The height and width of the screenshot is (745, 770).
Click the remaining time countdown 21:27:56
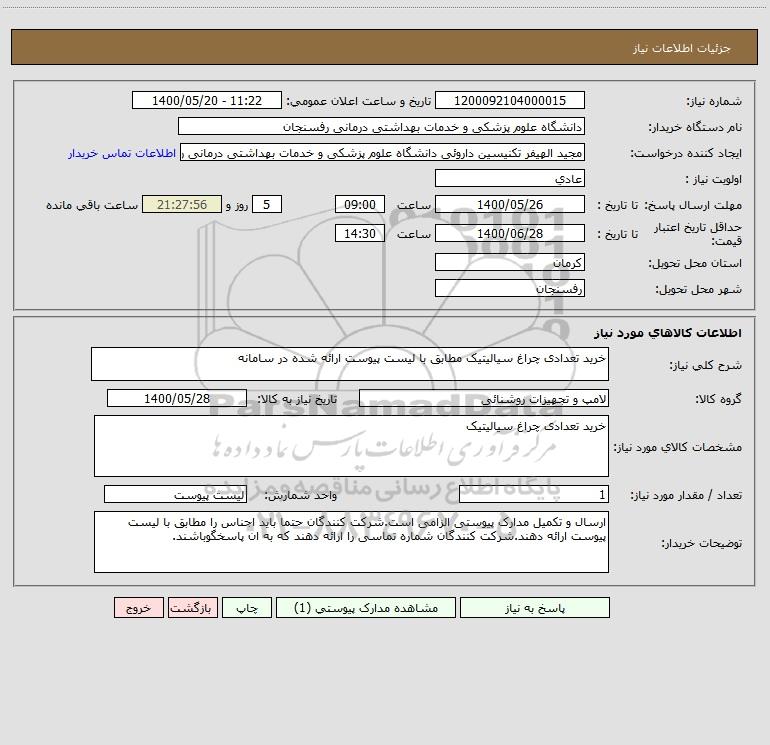pos(182,204)
